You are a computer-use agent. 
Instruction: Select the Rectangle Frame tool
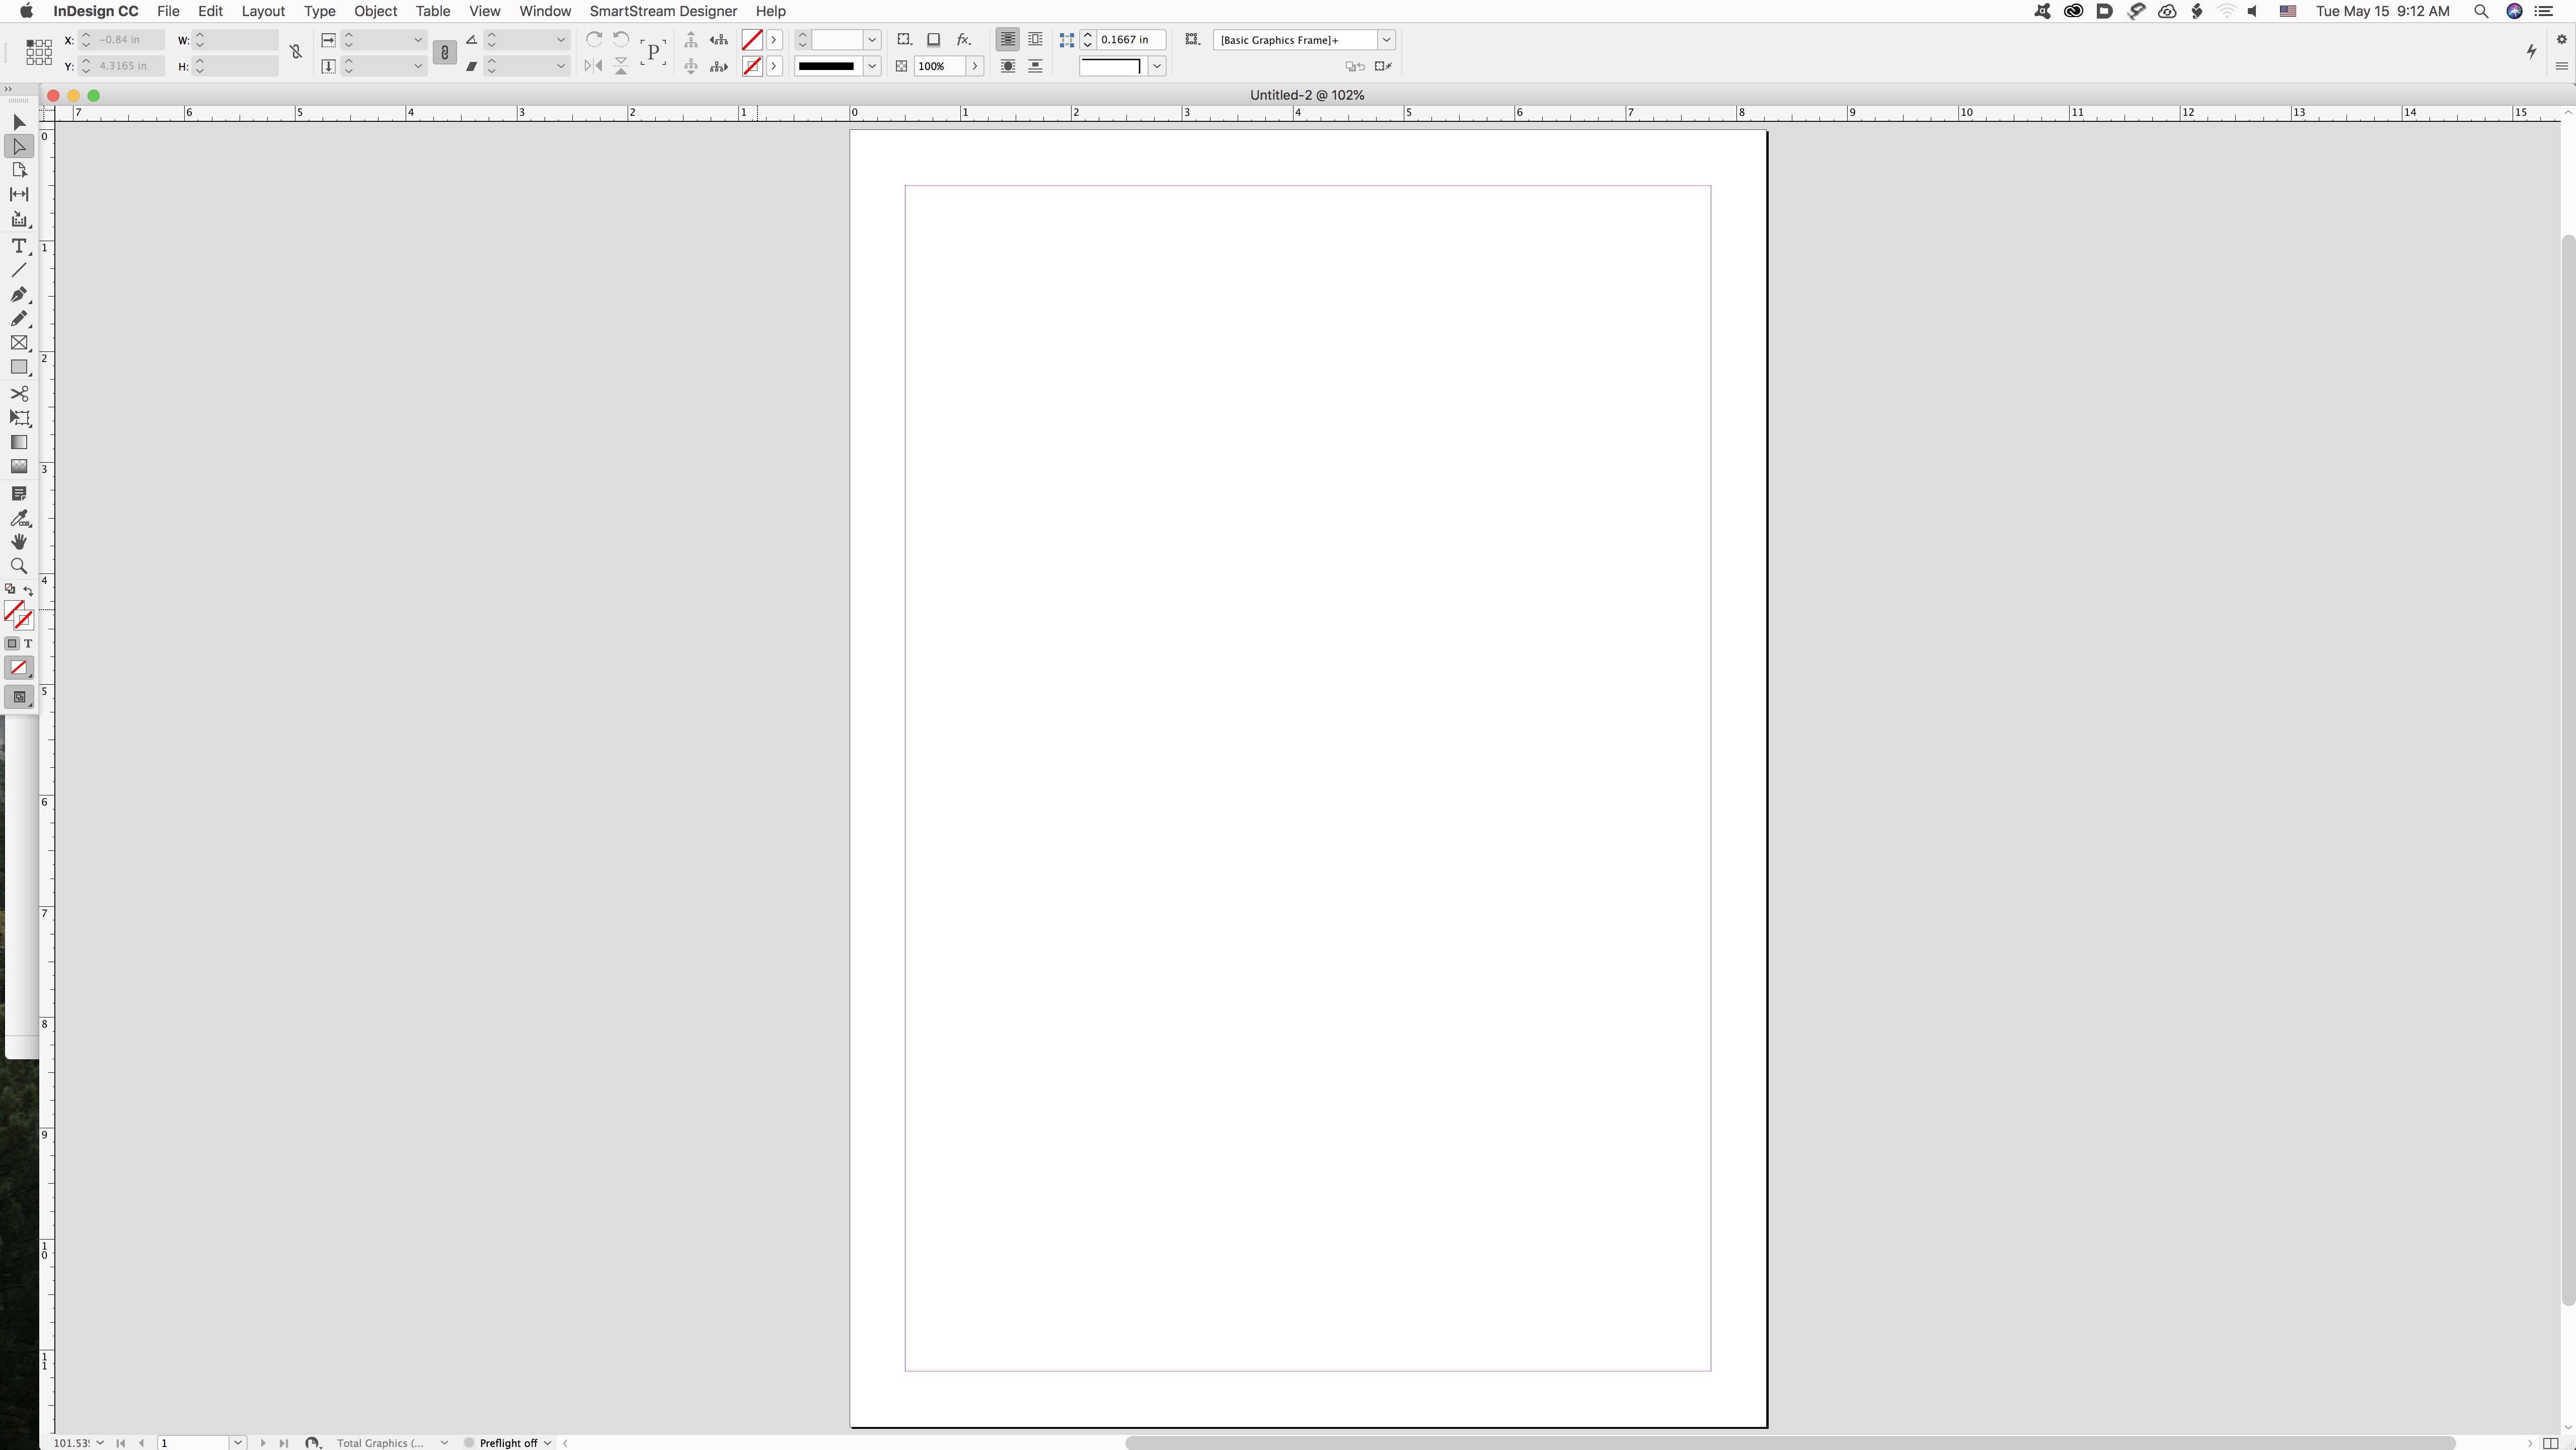(x=18, y=343)
